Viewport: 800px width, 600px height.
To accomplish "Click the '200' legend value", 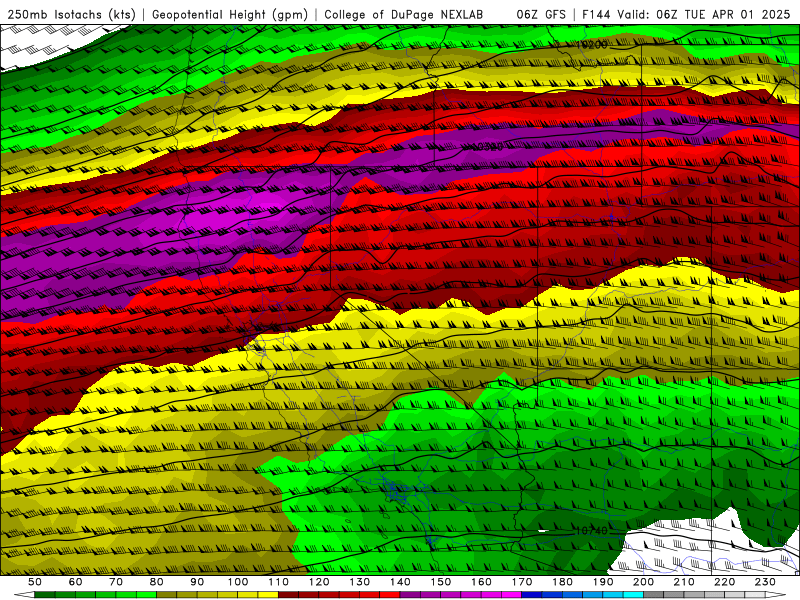I will click(x=643, y=582).
